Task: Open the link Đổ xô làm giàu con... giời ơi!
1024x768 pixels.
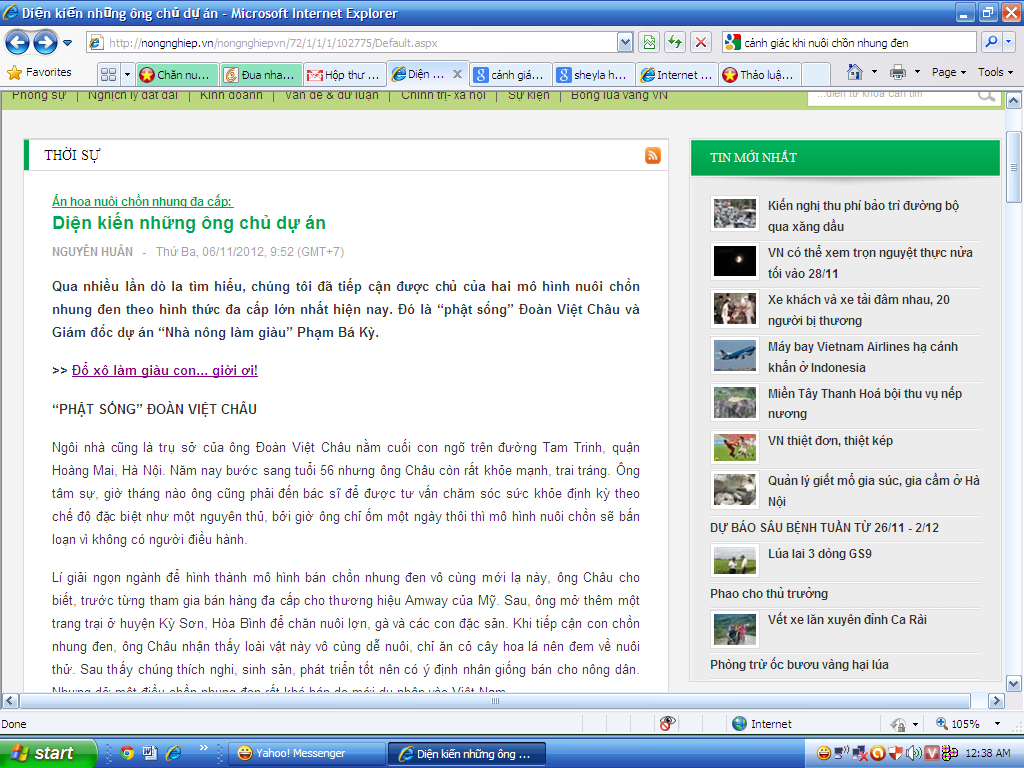Action: pos(164,370)
